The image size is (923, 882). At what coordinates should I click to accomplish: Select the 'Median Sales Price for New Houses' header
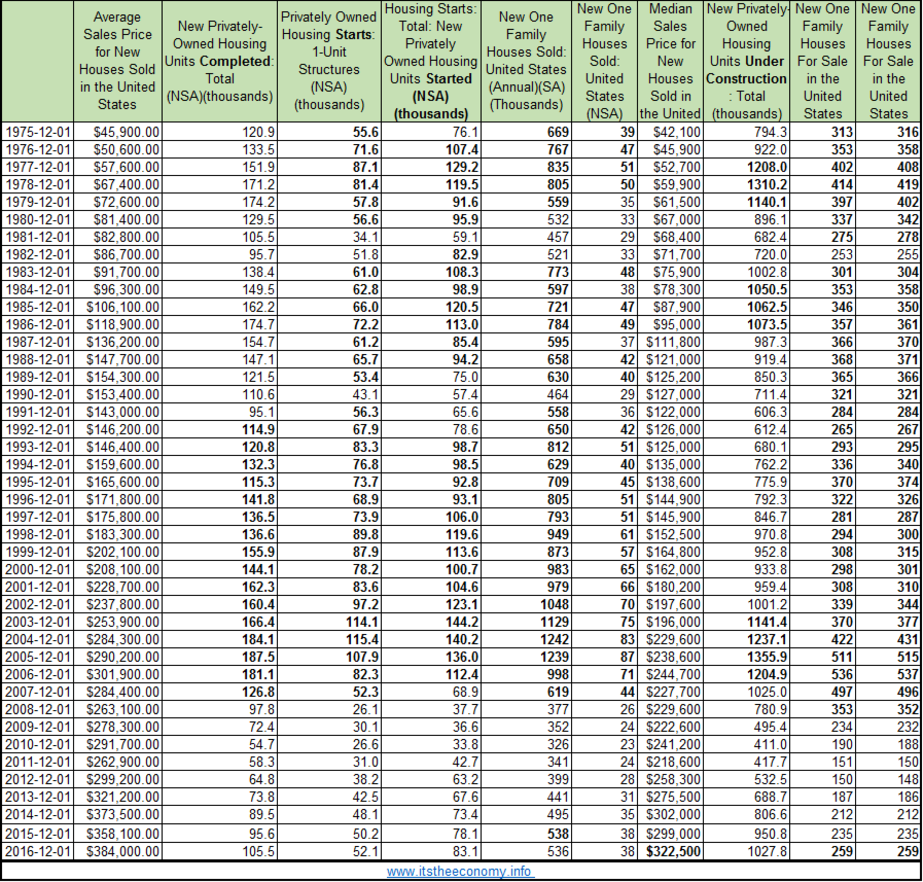tap(670, 61)
